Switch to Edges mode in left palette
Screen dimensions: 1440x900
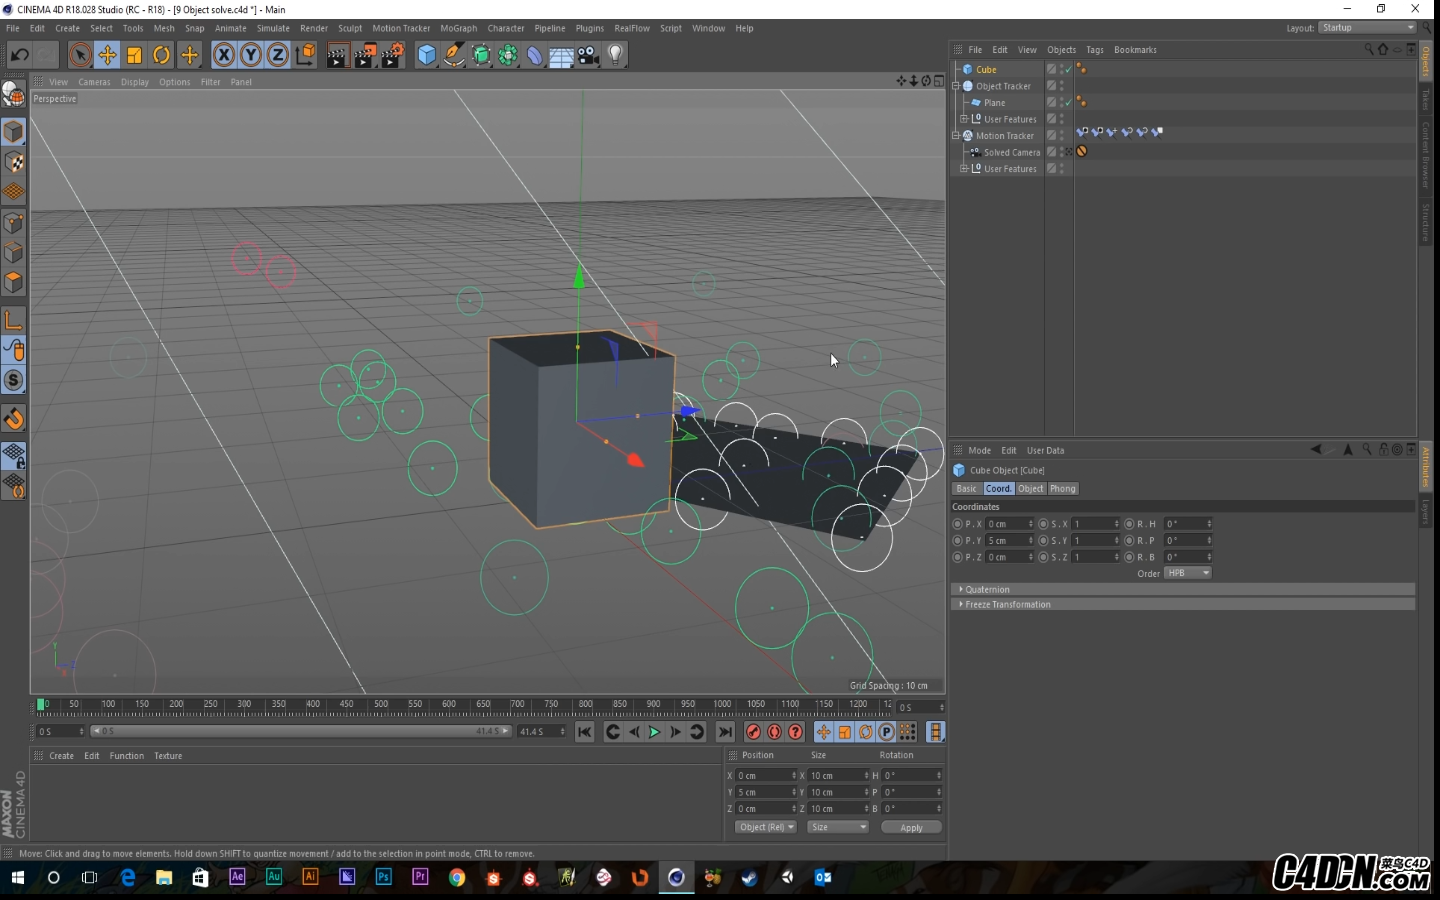click(x=14, y=253)
